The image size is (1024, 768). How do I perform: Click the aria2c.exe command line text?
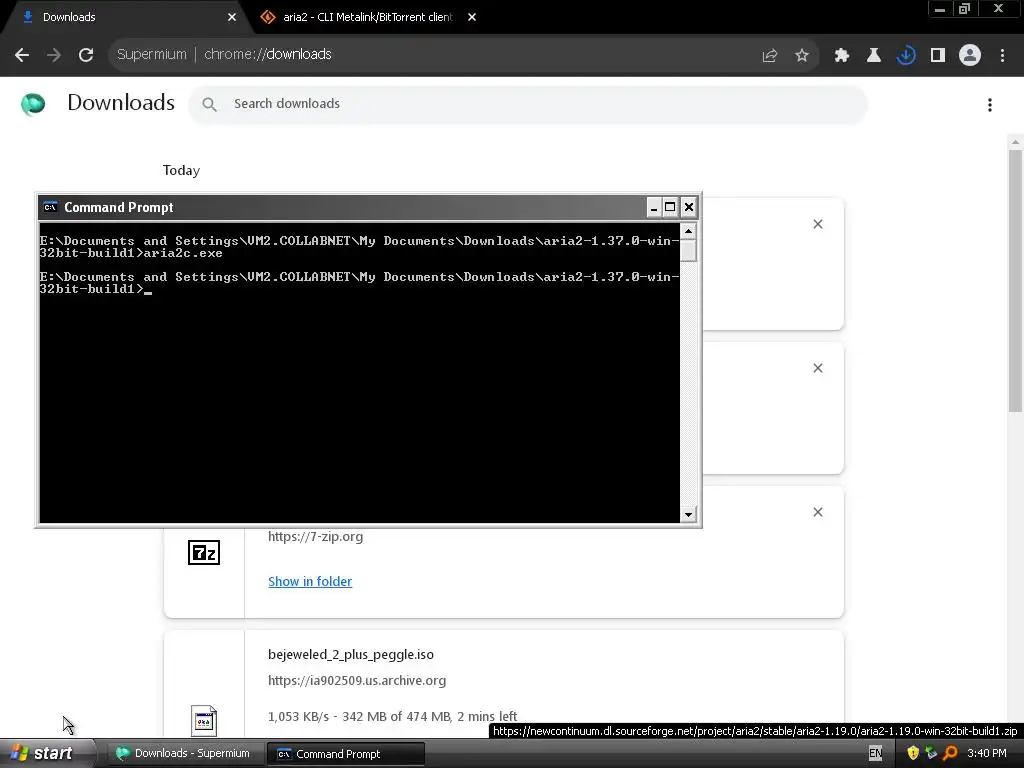183,253
